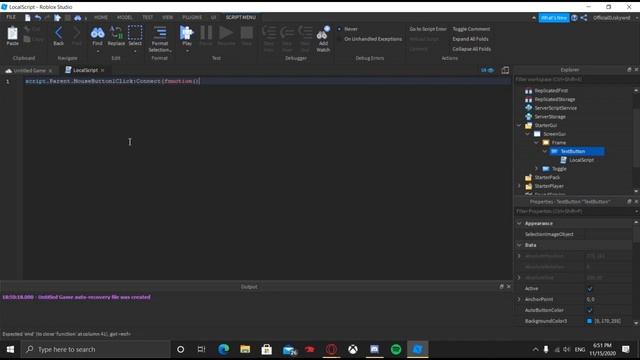Screen dimensions: 640x360
Task: Switch to the VIEW ribbon tab
Action: (x=167, y=18)
